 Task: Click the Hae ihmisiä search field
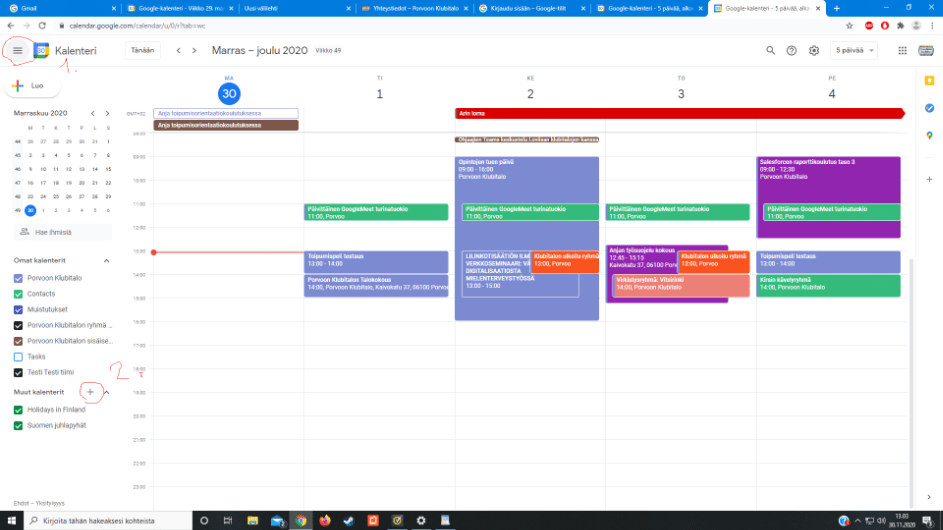click(60, 232)
